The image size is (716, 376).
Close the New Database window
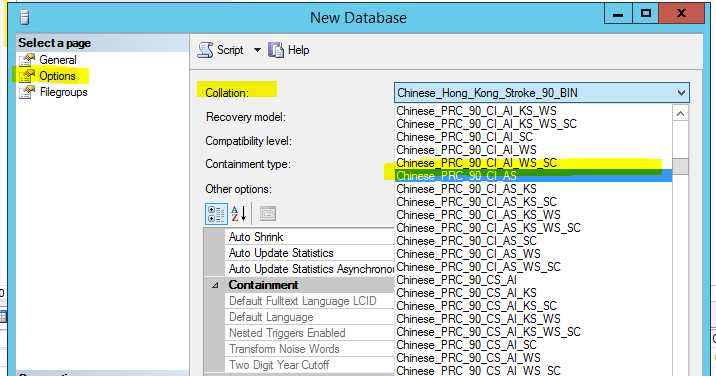[x=681, y=14]
